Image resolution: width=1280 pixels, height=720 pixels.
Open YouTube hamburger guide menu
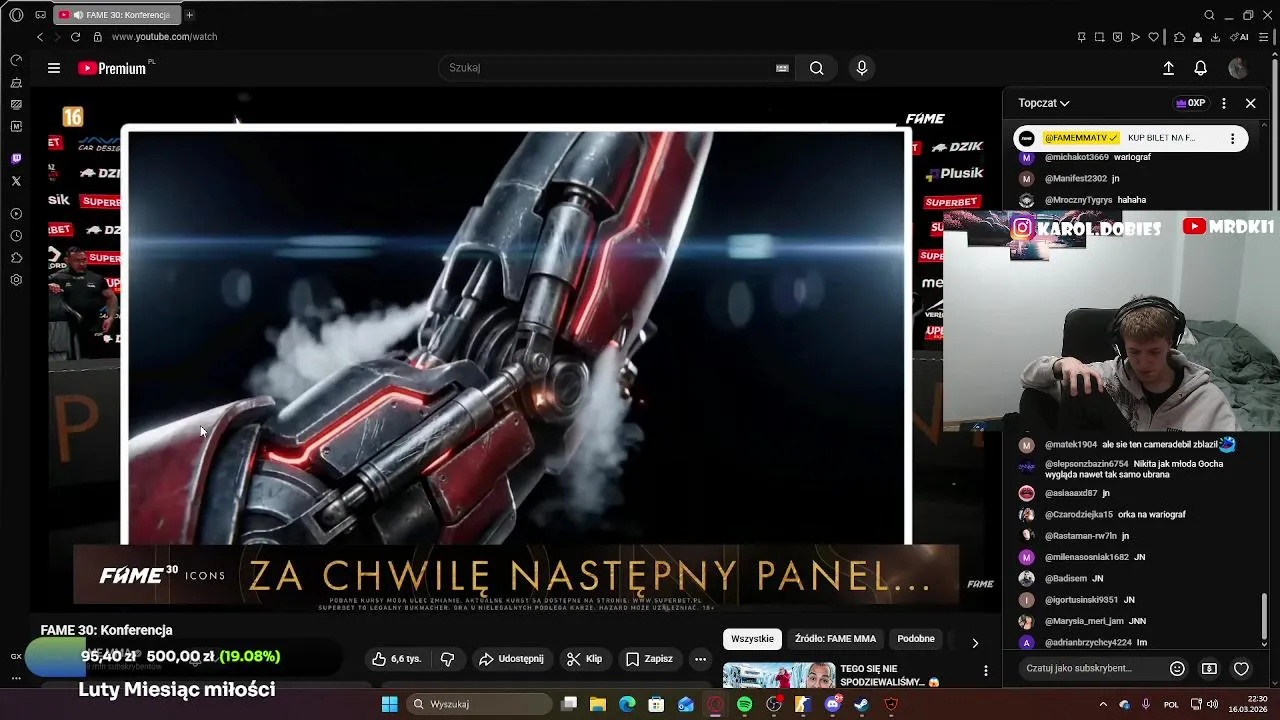(54, 68)
